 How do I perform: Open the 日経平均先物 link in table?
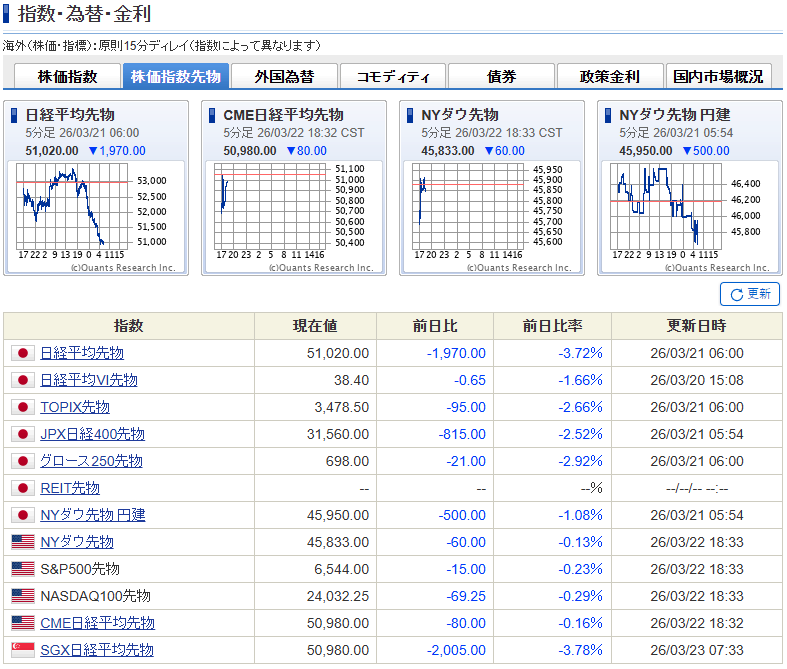click(82, 353)
